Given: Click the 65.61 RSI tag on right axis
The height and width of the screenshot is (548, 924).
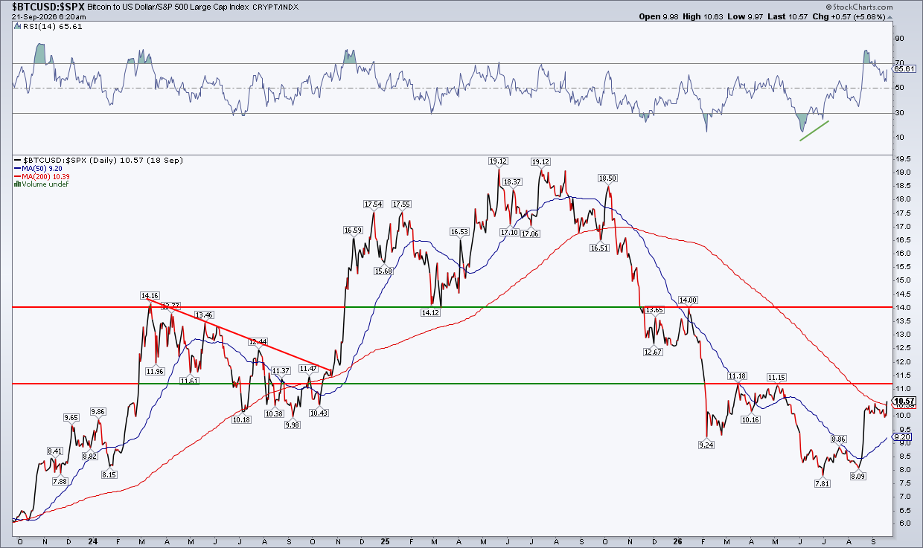Looking at the screenshot, I should pos(903,69).
